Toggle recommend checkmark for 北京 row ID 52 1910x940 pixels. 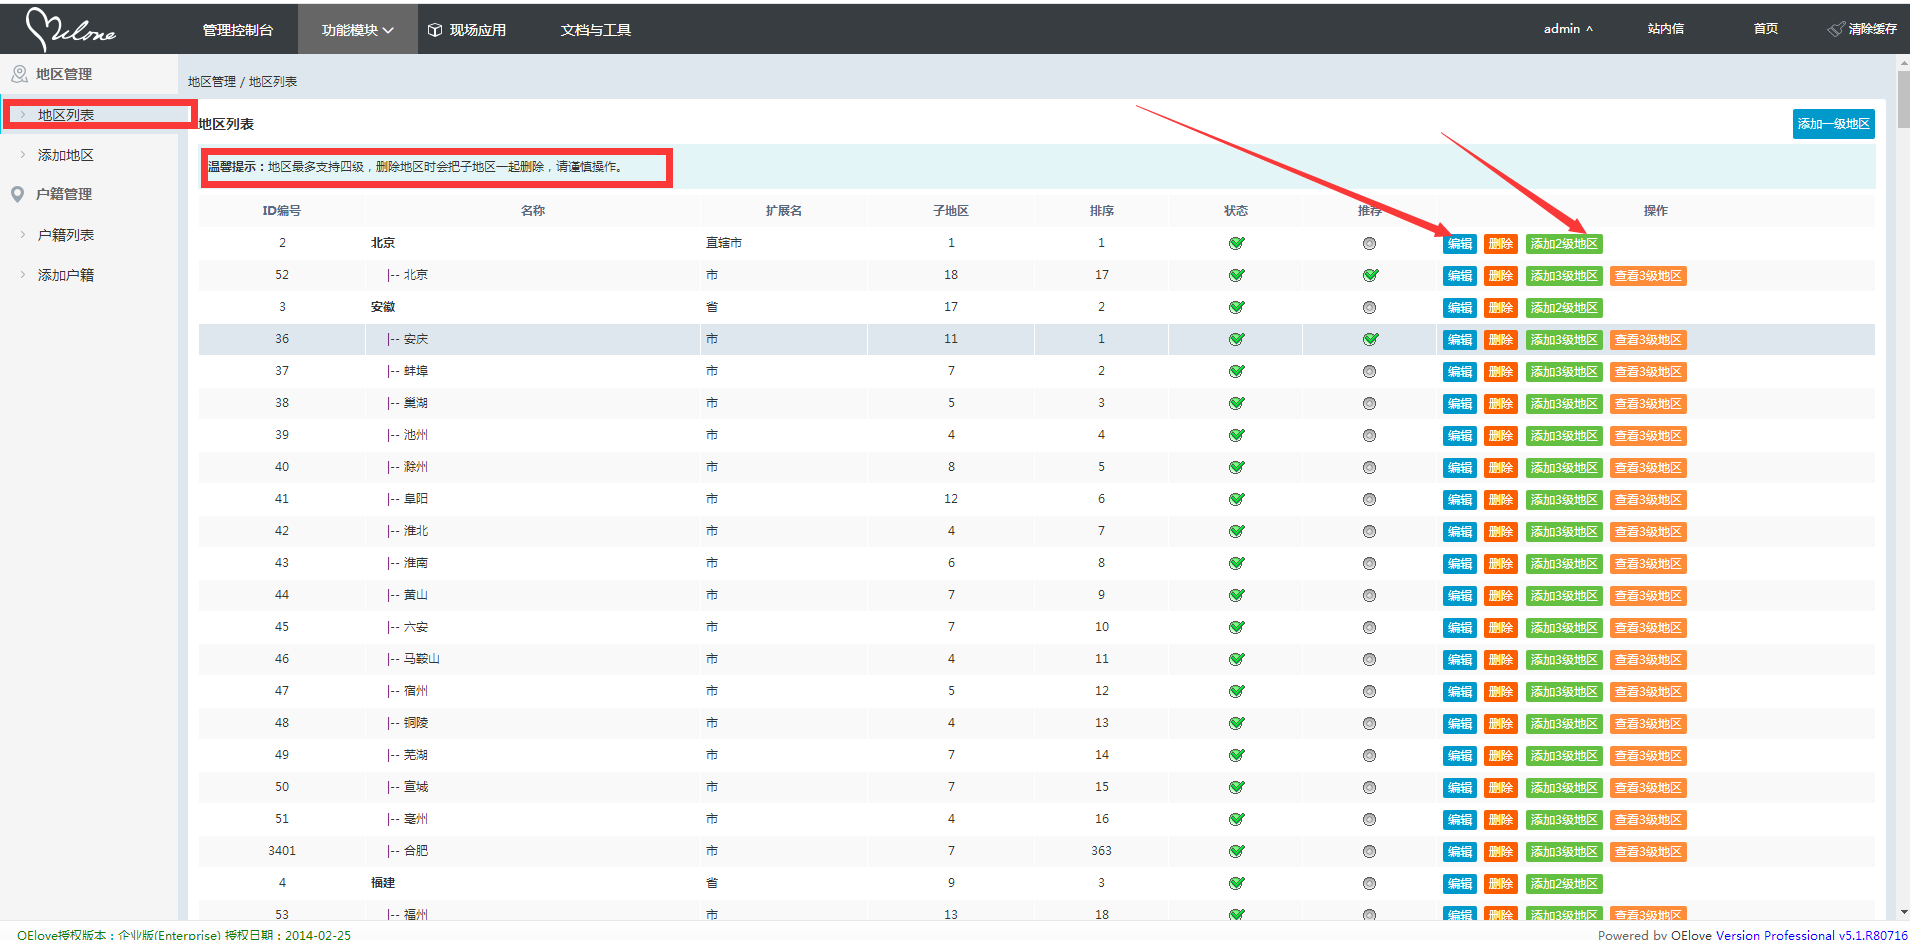click(x=1371, y=275)
